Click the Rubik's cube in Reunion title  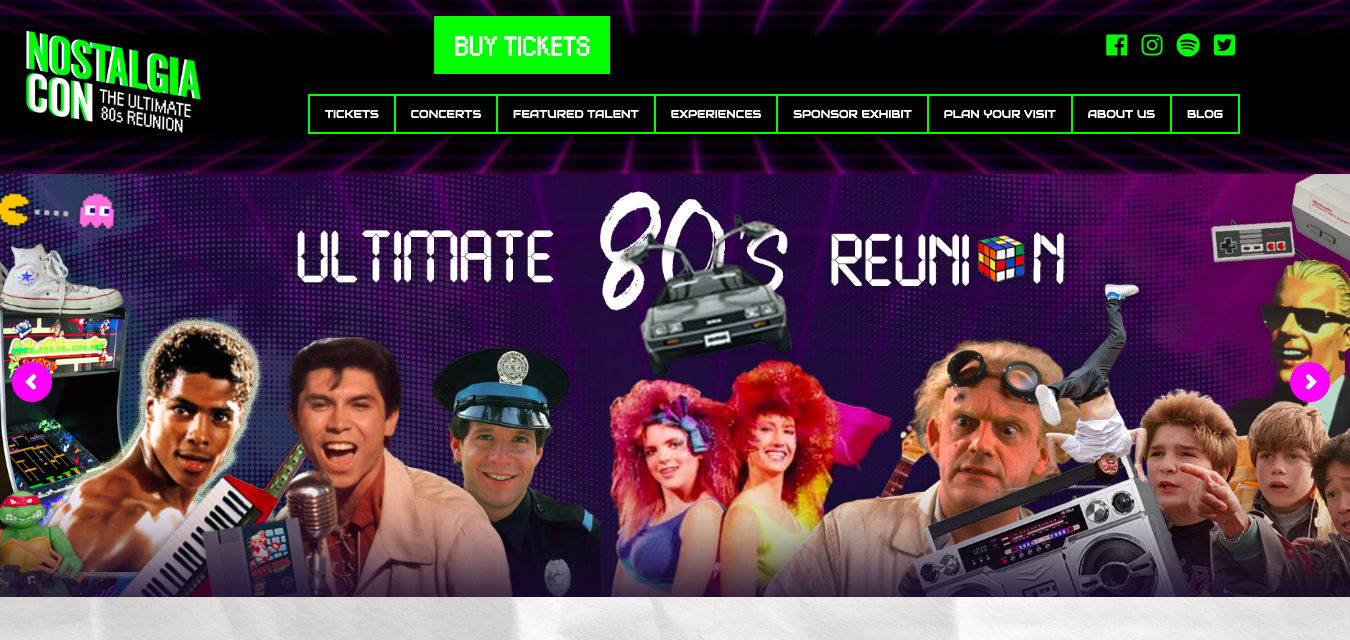pos(1003,259)
